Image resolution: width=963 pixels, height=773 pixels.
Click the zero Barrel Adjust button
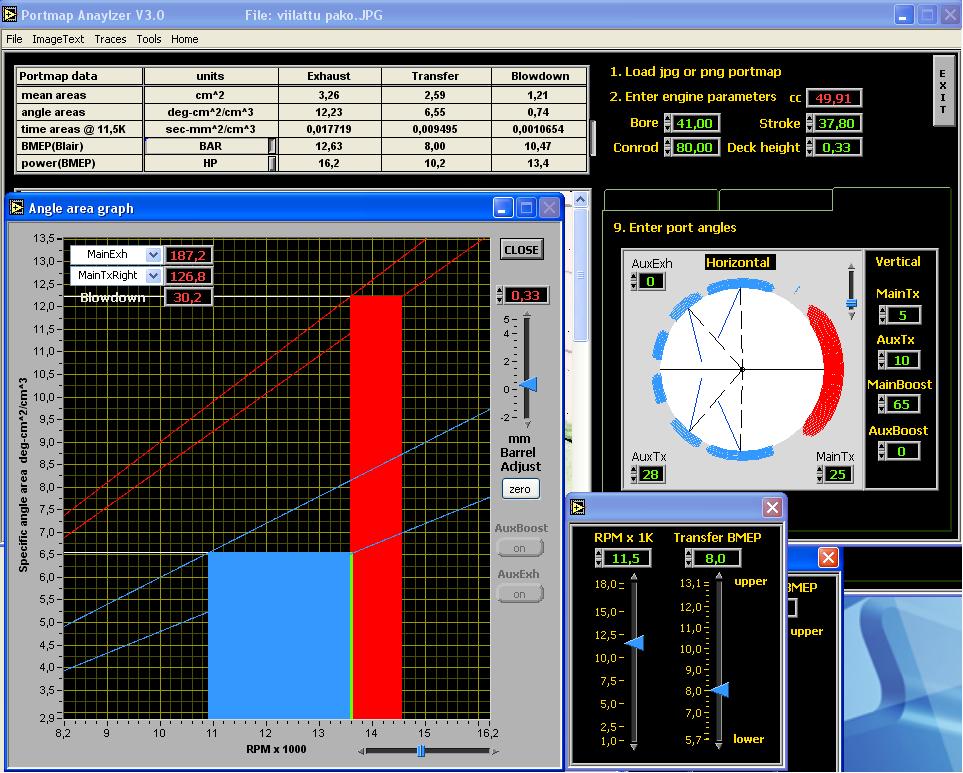[520, 489]
